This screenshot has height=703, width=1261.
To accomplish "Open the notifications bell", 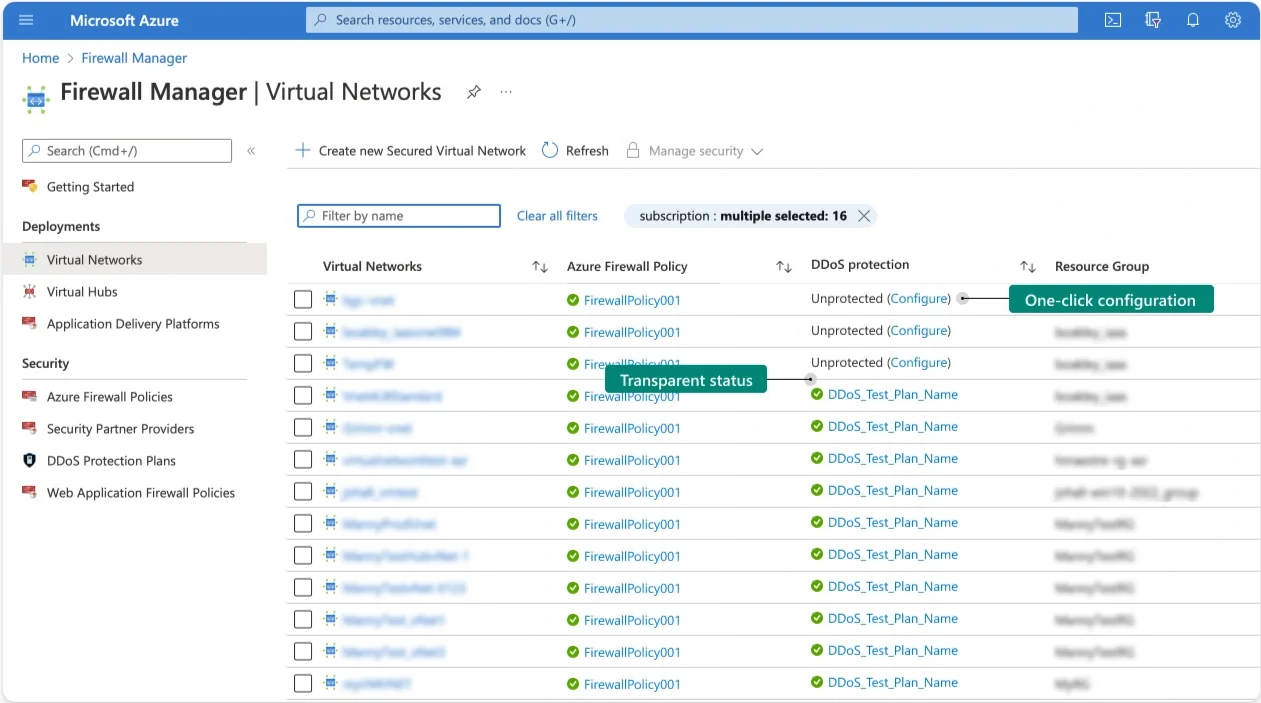I will (x=1192, y=20).
